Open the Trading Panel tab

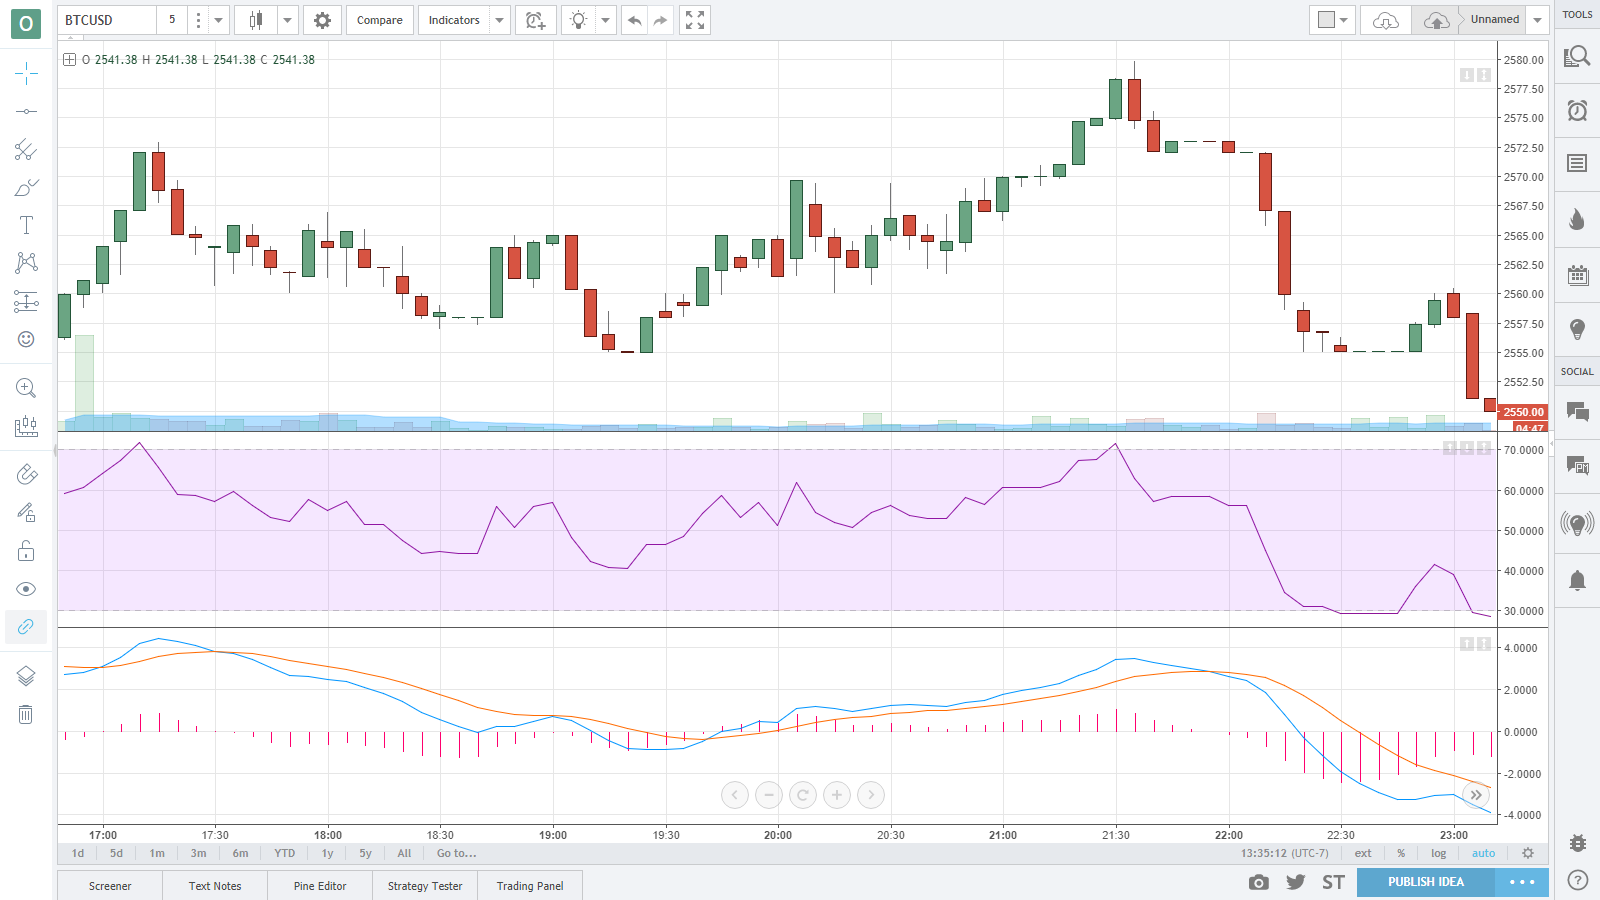tap(530, 886)
